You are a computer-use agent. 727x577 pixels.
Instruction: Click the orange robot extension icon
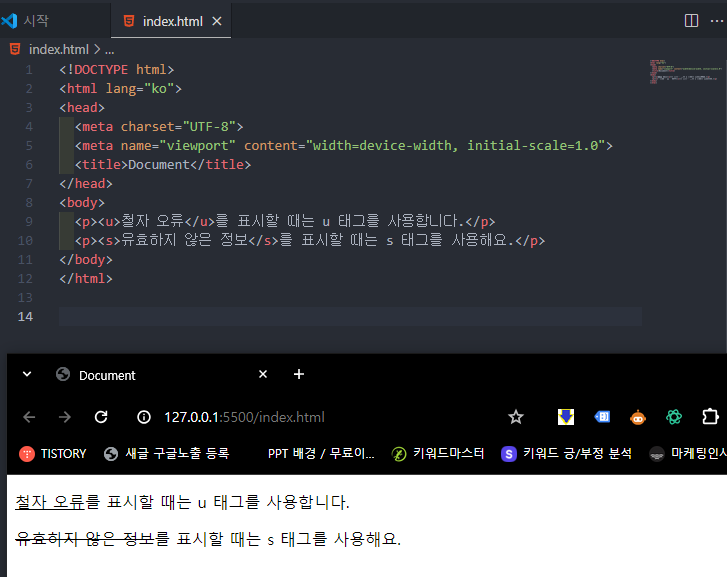[x=638, y=417]
